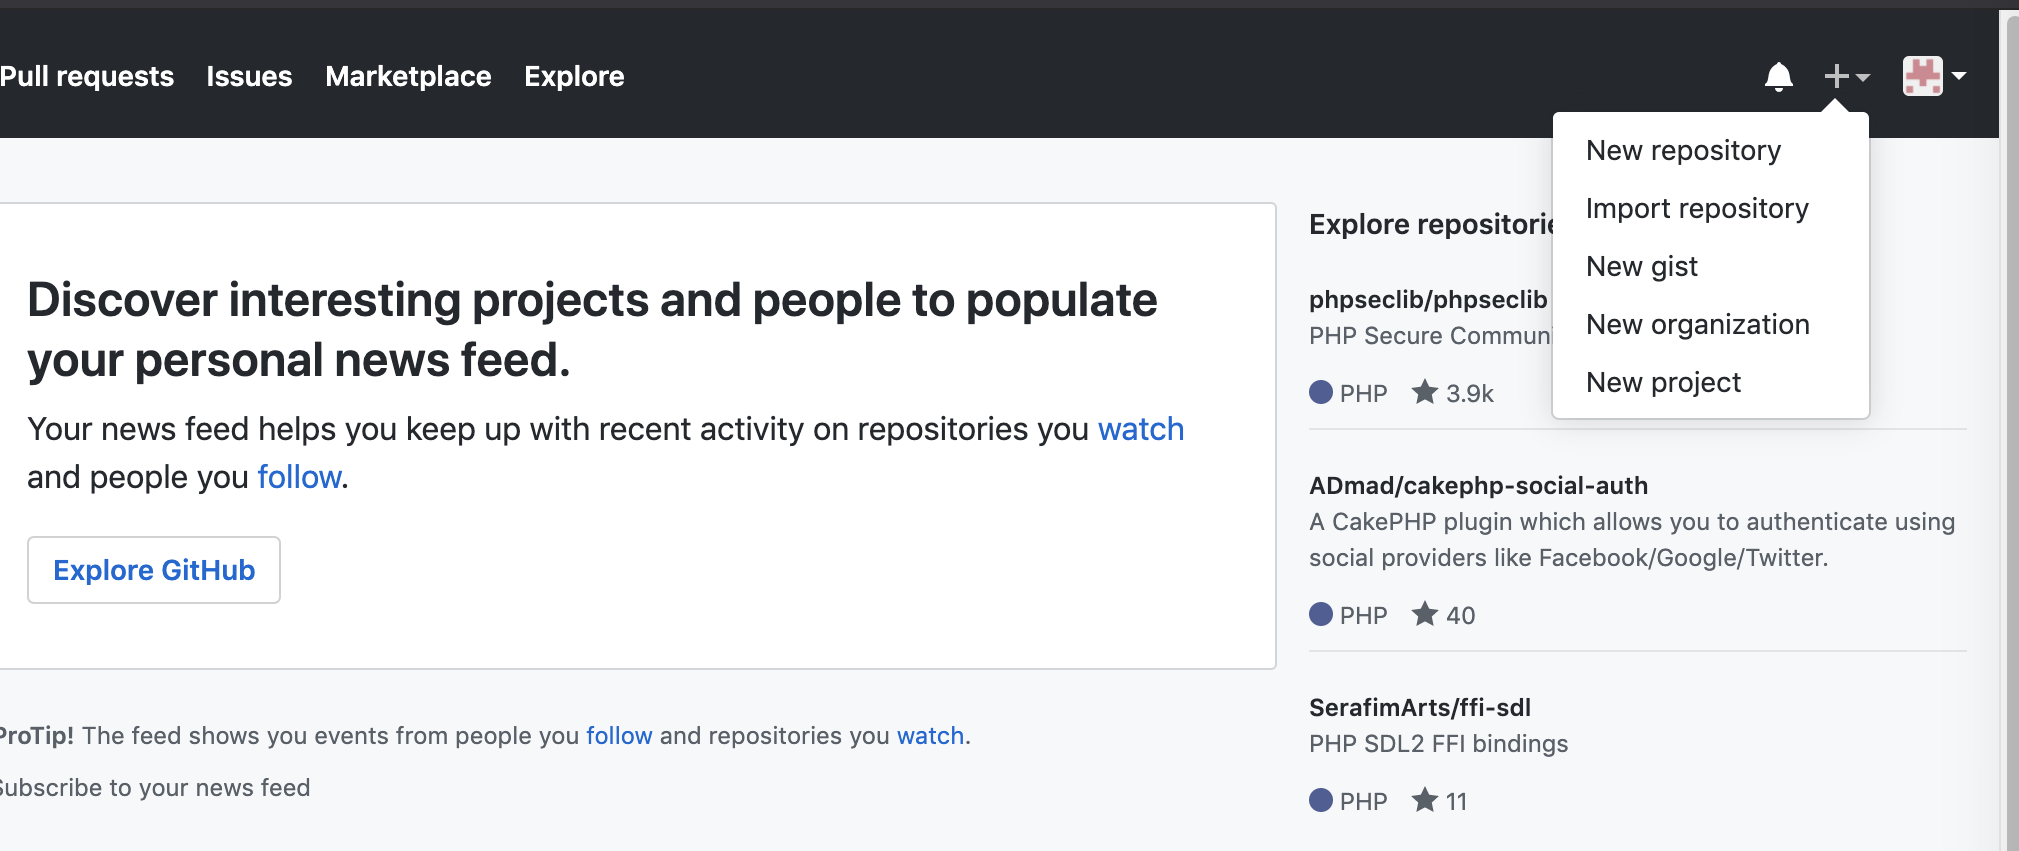This screenshot has width=2019, height=851.
Task: Open phpseclib/phpseclib repository
Action: pos(1428,300)
